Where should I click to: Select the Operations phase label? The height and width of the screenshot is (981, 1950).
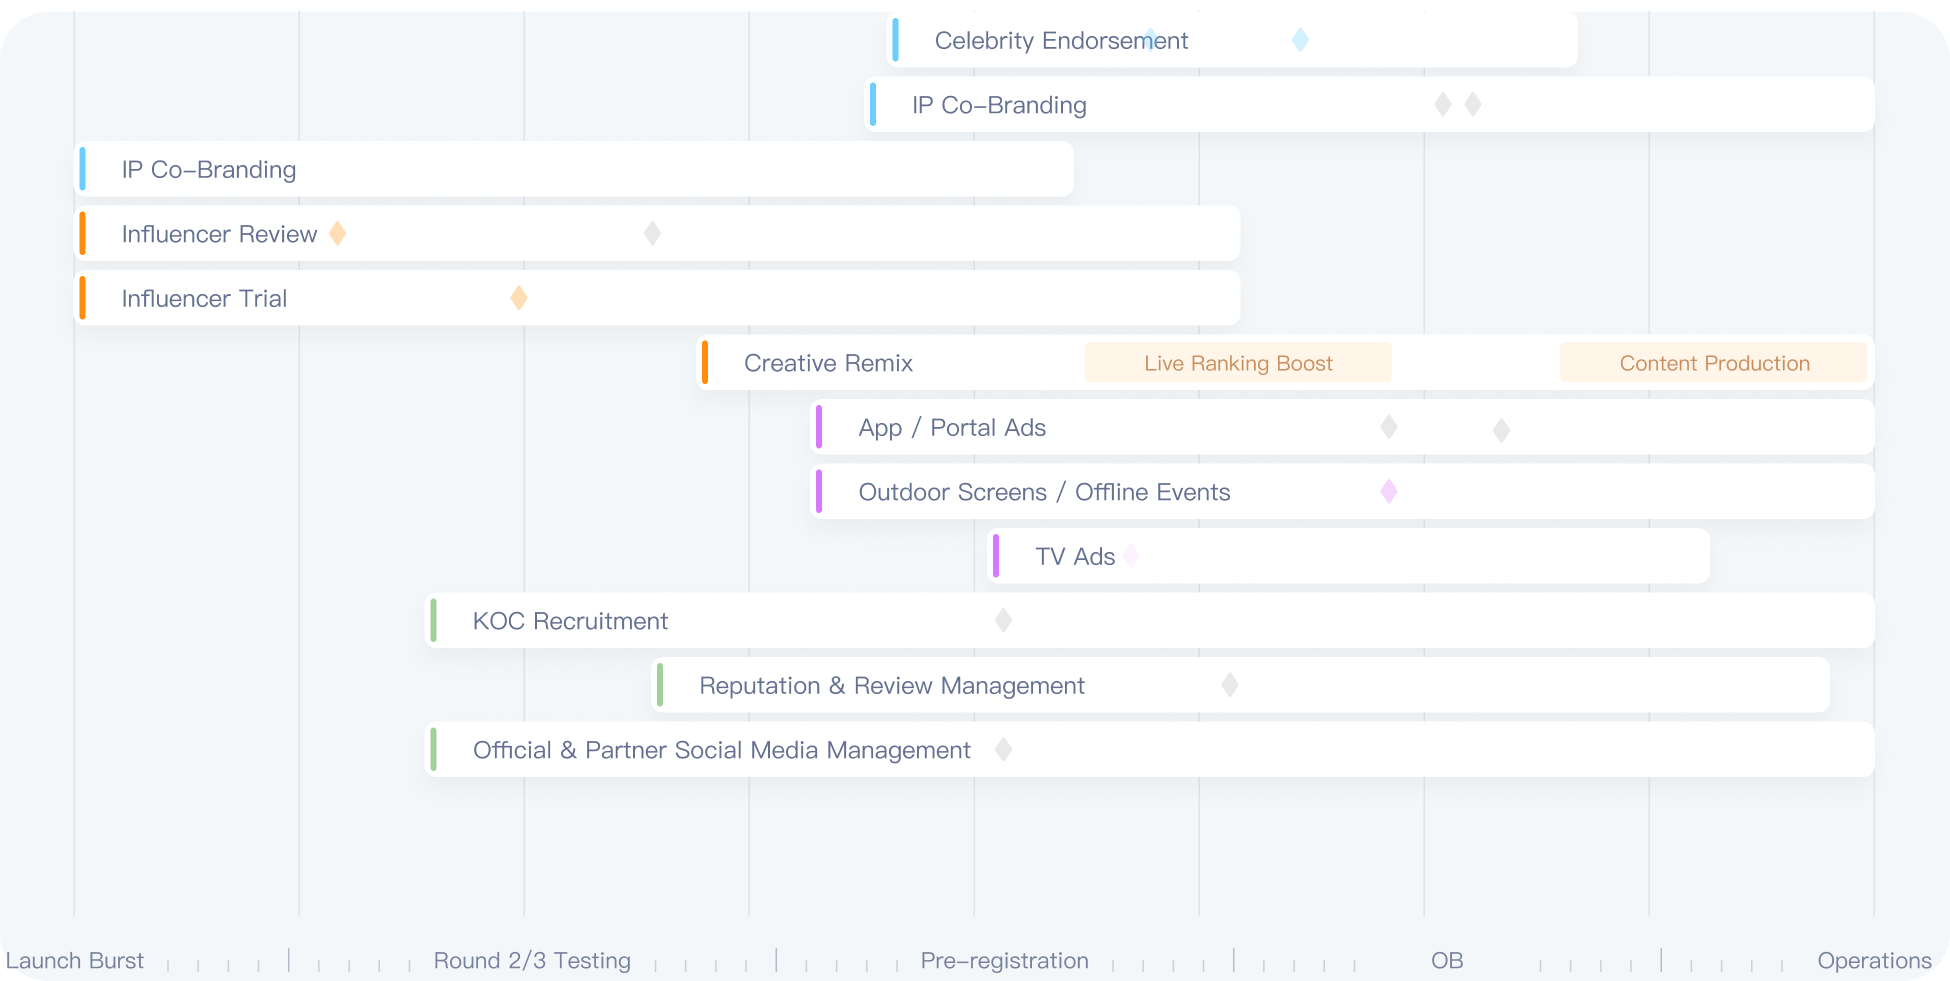(x=1874, y=961)
